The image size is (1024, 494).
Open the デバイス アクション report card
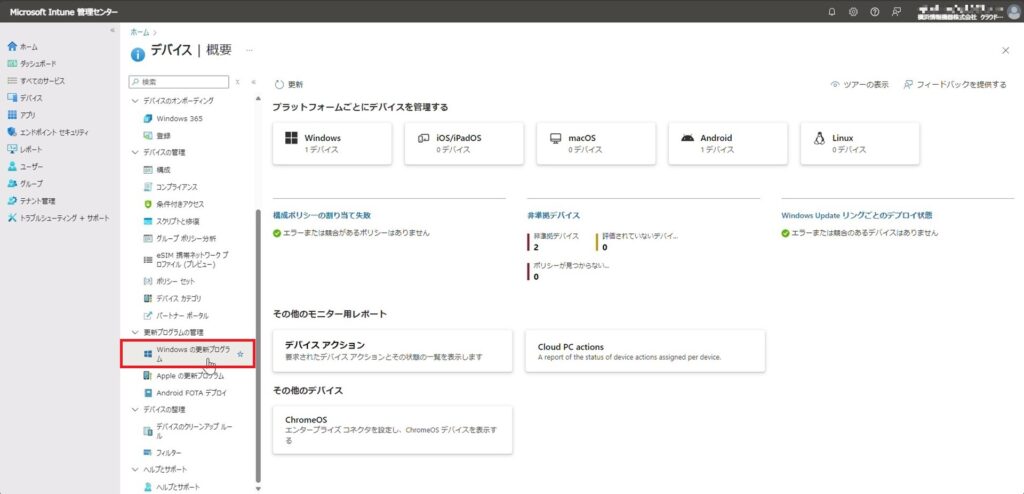(392, 351)
